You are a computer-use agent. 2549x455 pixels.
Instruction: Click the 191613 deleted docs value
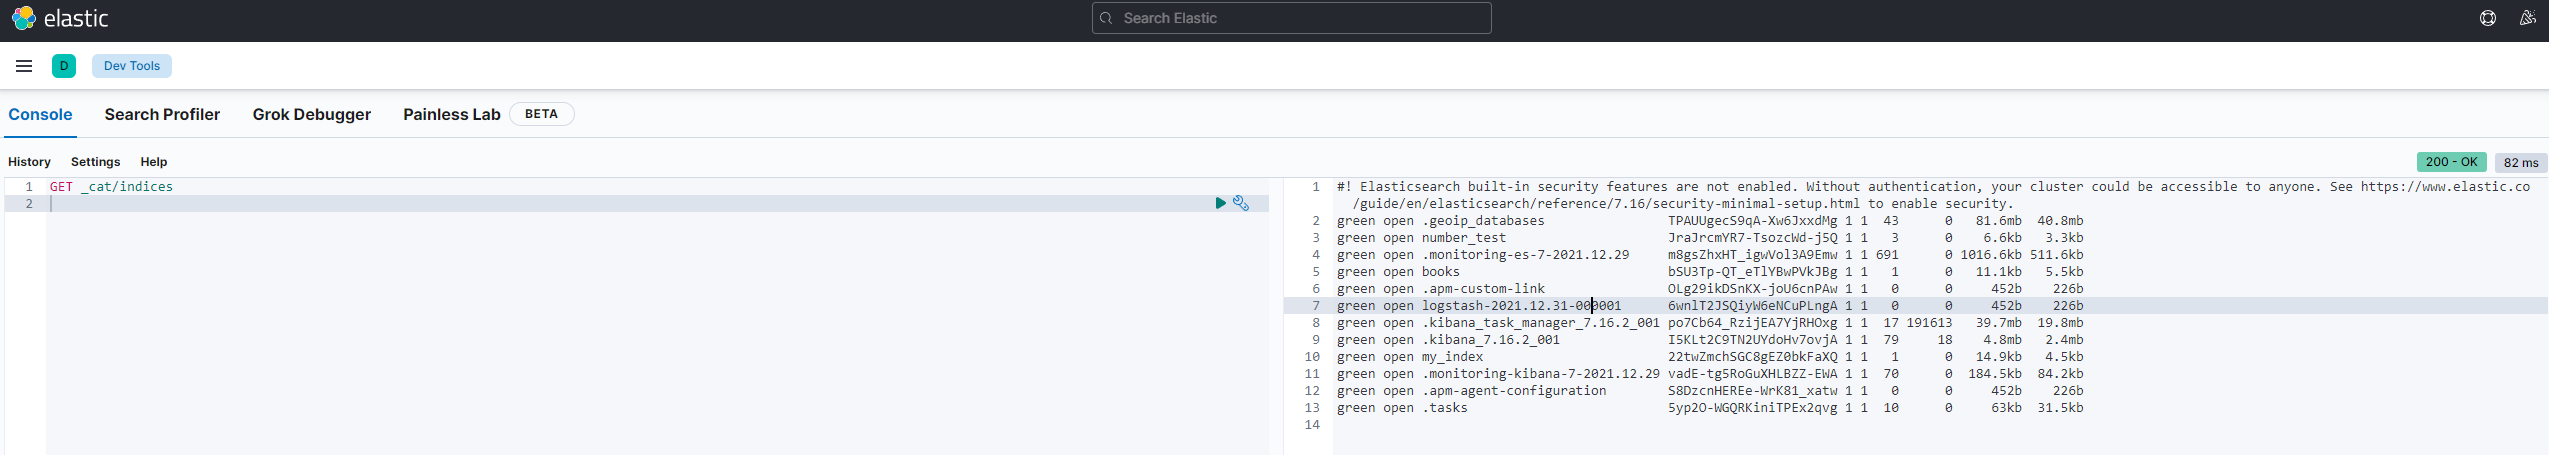[x=1929, y=322]
